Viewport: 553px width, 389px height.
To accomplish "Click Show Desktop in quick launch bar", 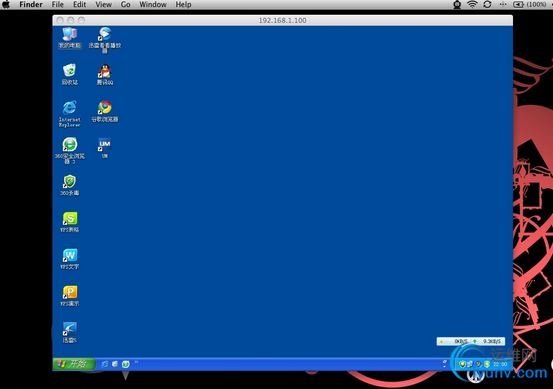I will click(115, 364).
